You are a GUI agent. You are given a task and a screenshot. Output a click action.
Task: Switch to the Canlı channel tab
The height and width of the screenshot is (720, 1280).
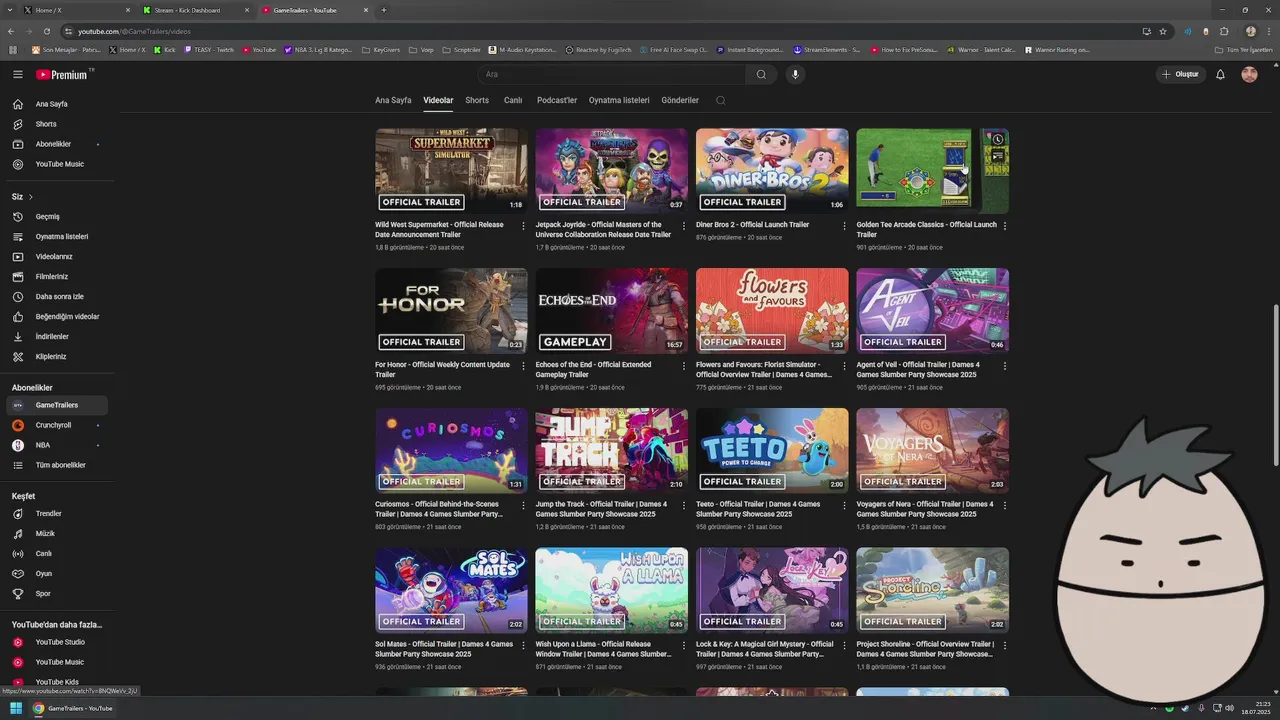[x=513, y=100]
